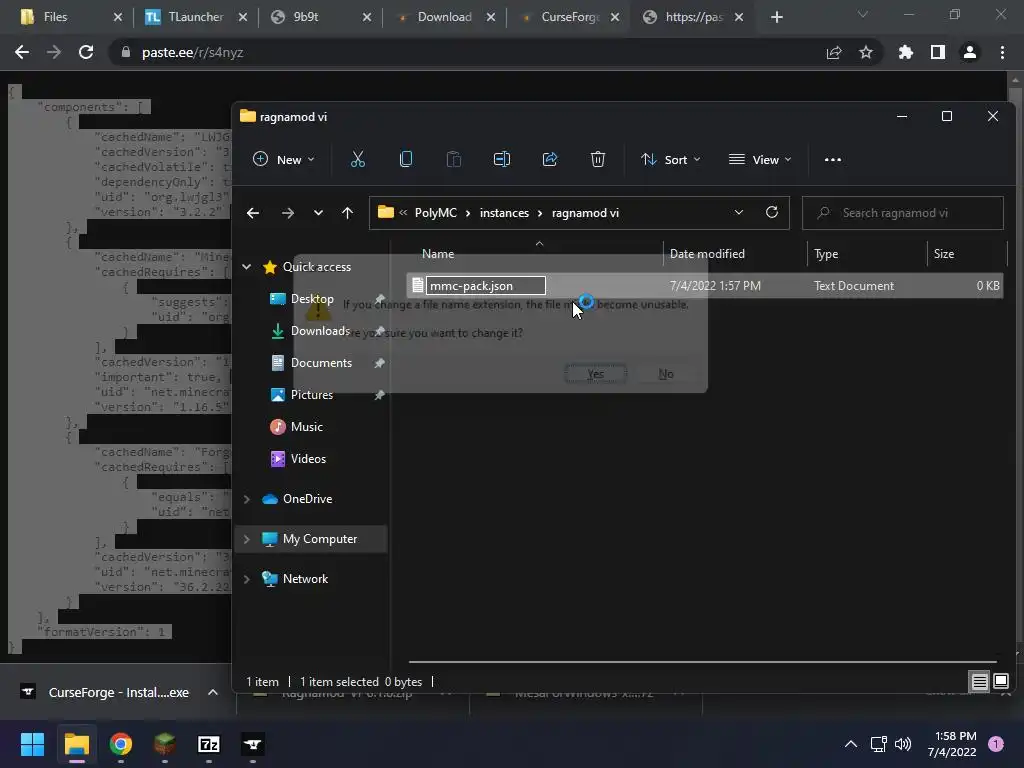This screenshot has height=768, width=1024.
Task: Select Pictures in Quick access
Action: click(312, 394)
